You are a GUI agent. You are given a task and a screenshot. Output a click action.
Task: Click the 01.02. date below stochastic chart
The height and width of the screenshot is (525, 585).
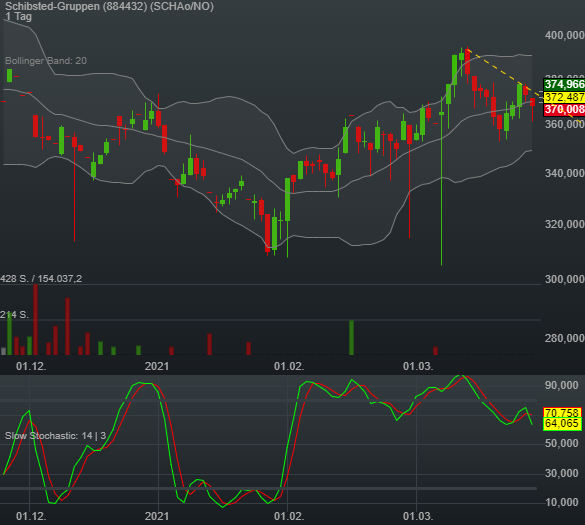(x=289, y=516)
